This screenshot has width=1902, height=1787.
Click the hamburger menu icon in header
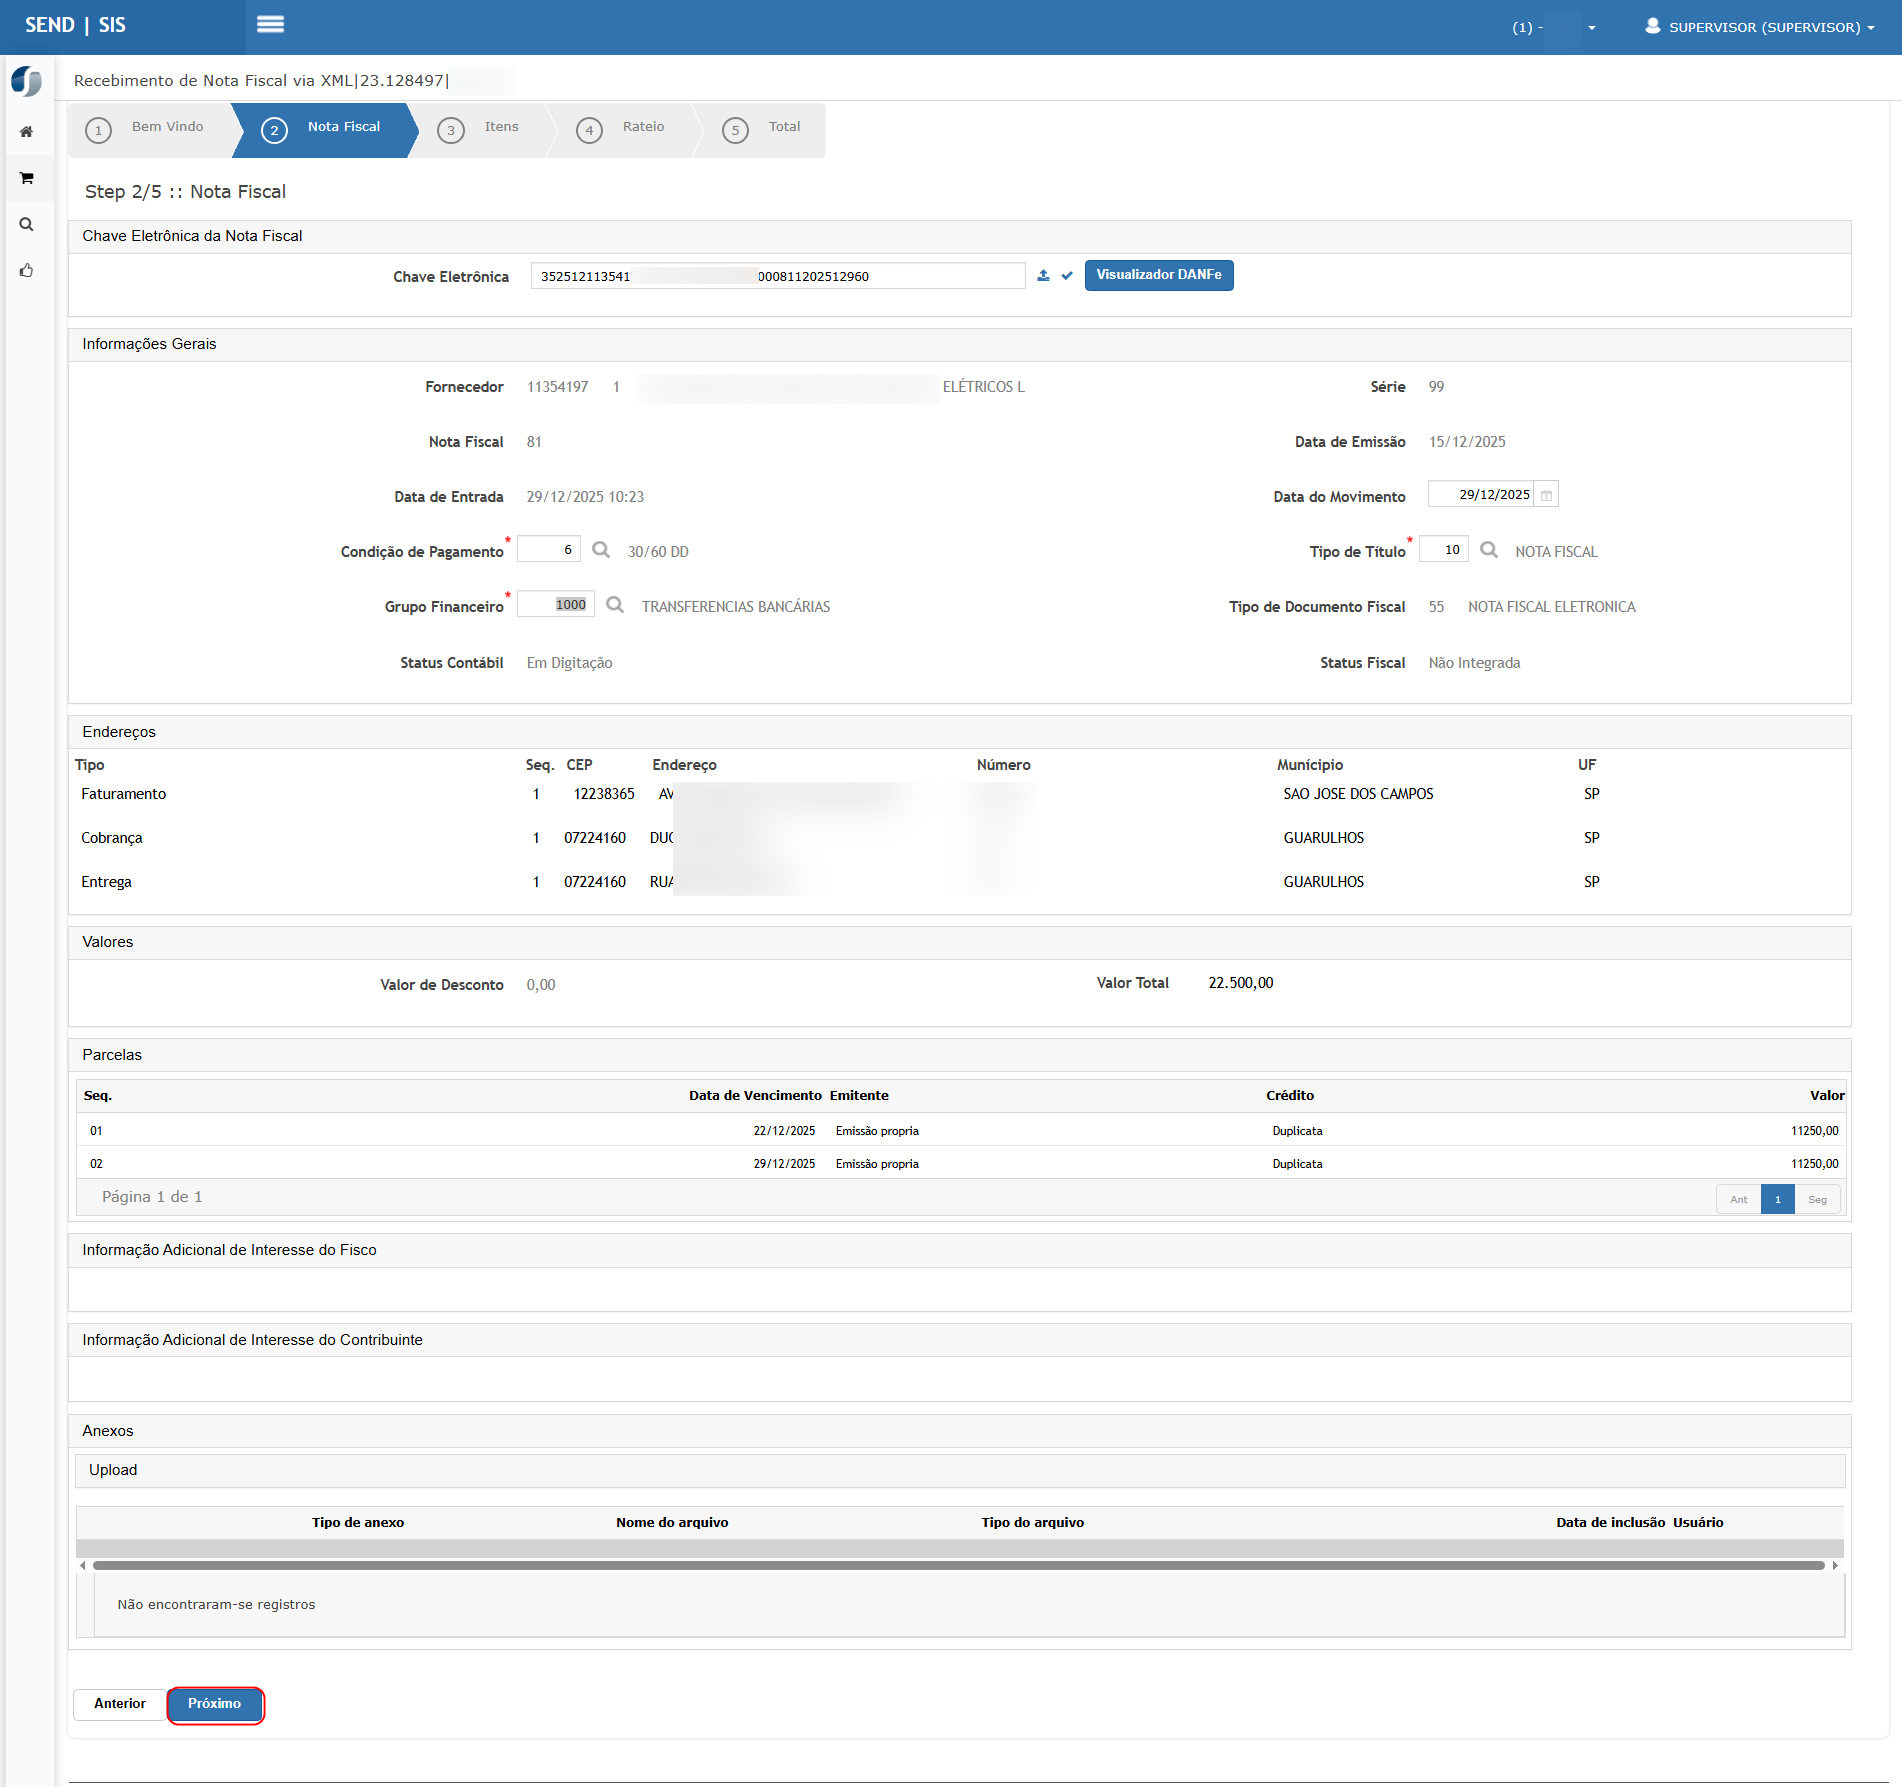270,25
